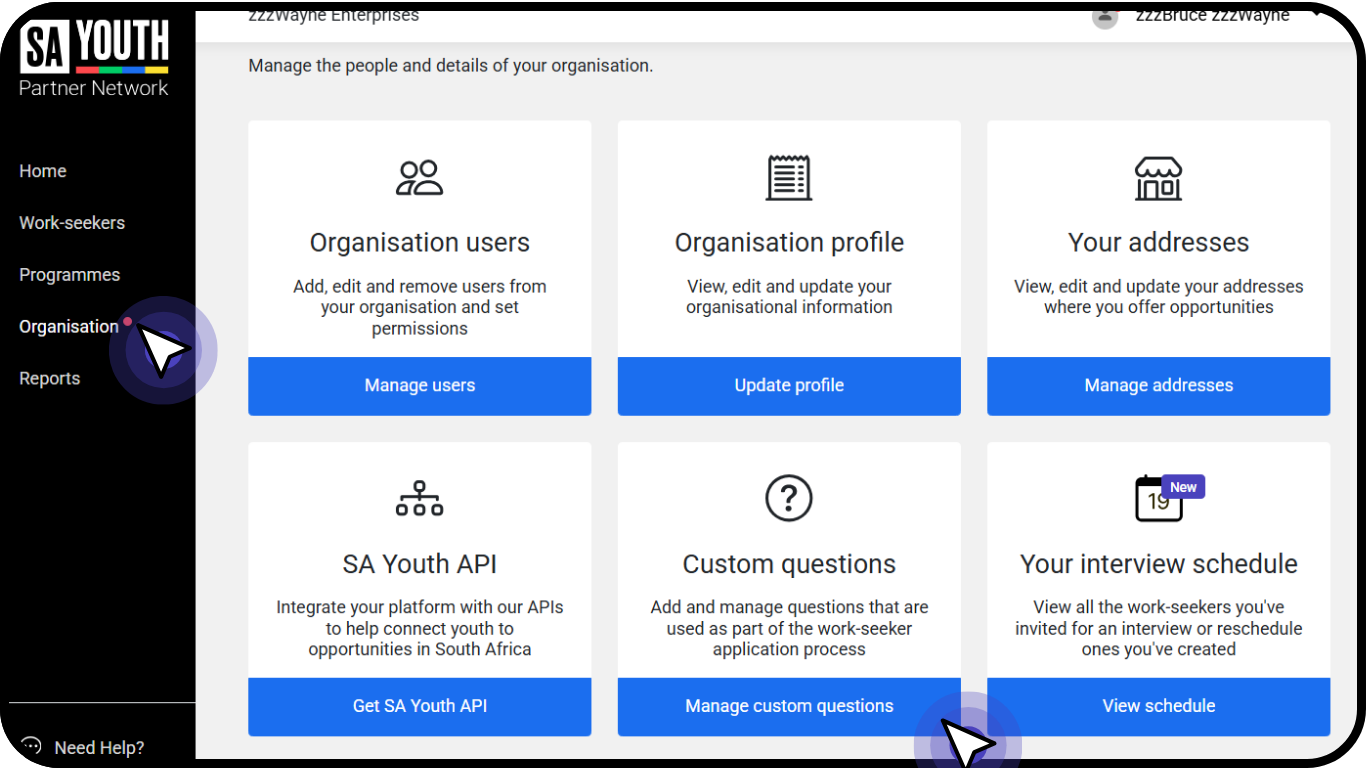This screenshot has height=768, width=1366.
Task: Click the Organisation users people icon
Action: click(x=419, y=177)
